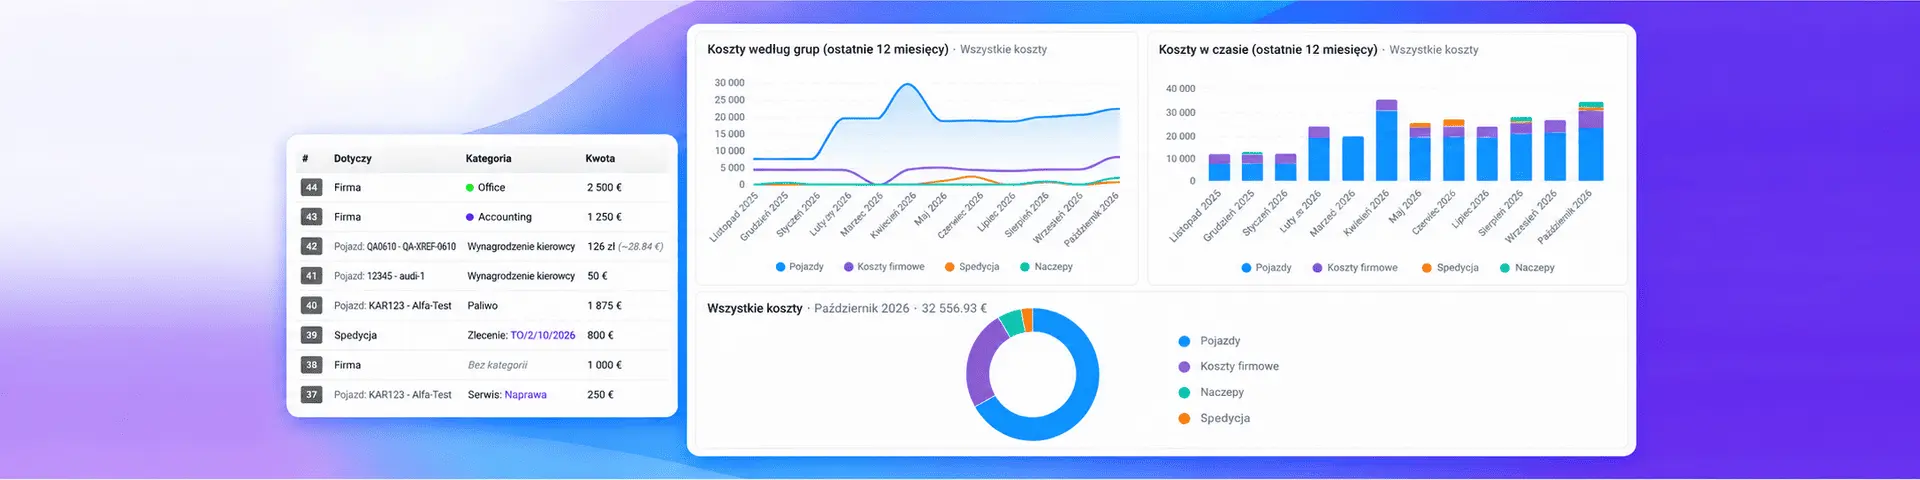
Task: Click the Październik 2026 · 32 556.93 € label
Action: pos(900,308)
